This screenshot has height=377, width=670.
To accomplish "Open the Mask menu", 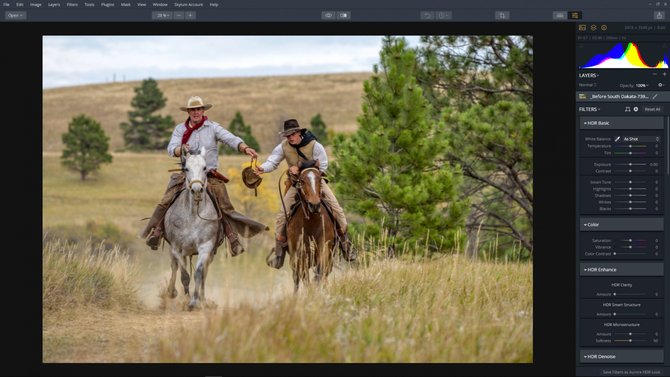I will (x=126, y=5).
